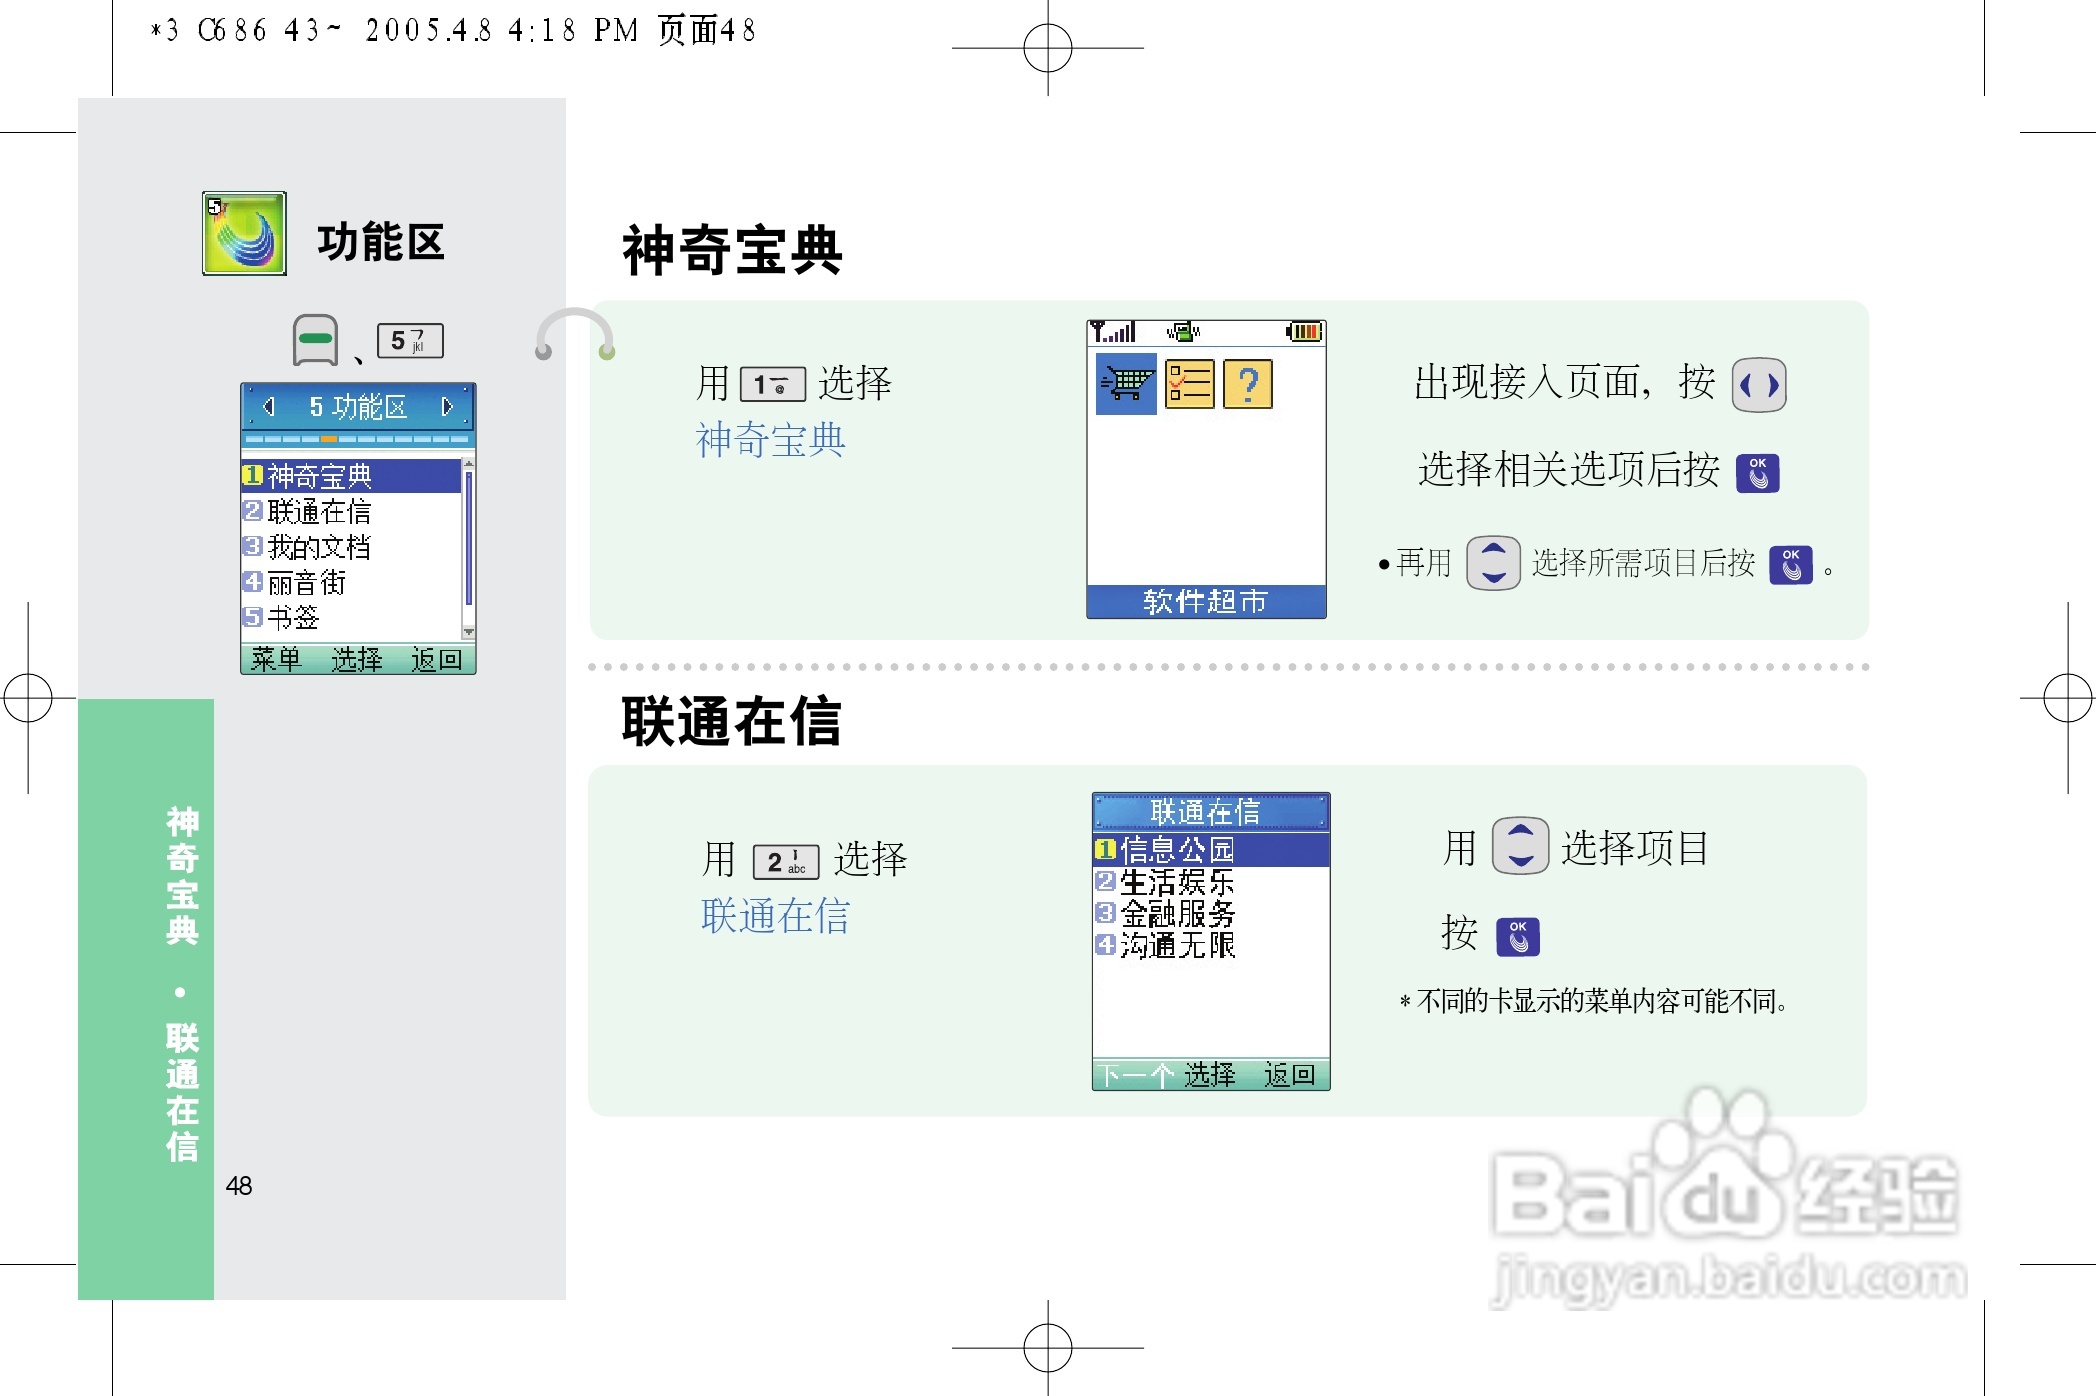The width and height of the screenshot is (2096, 1396).
Task: Select the checklist icon next to the cart
Action: pos(1192,383)
